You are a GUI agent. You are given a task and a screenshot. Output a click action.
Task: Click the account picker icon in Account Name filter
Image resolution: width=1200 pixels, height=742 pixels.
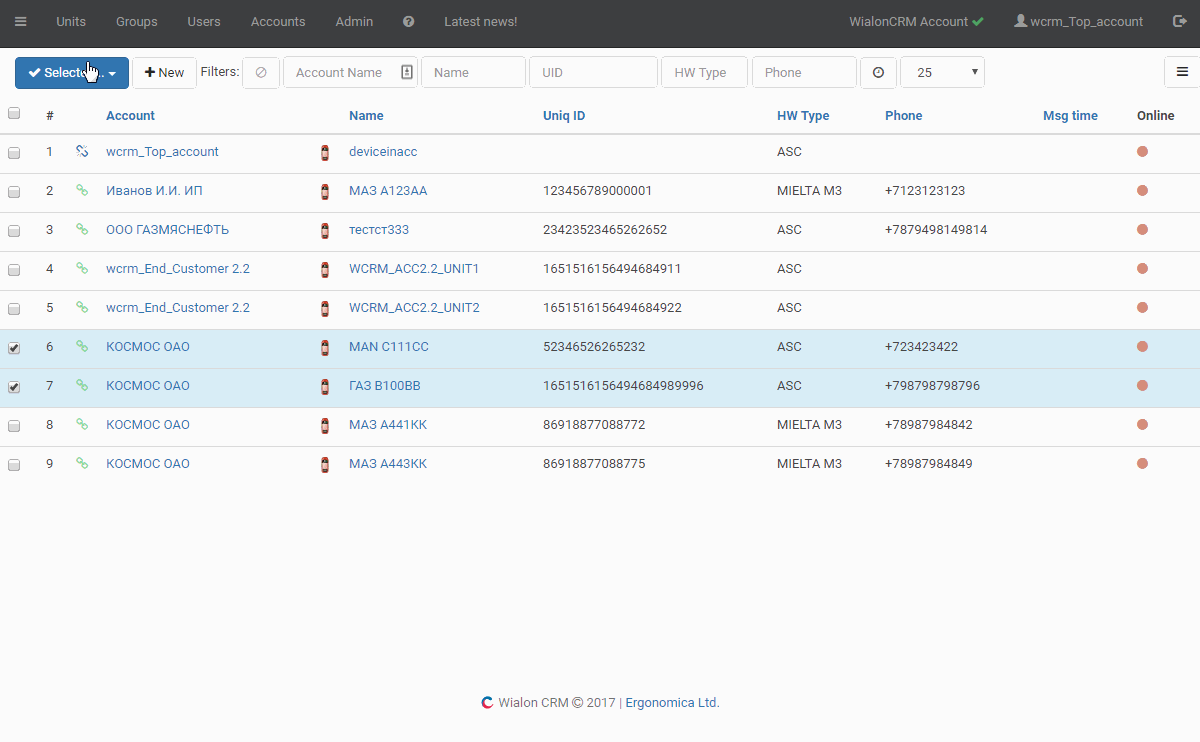tap(406, 72)
